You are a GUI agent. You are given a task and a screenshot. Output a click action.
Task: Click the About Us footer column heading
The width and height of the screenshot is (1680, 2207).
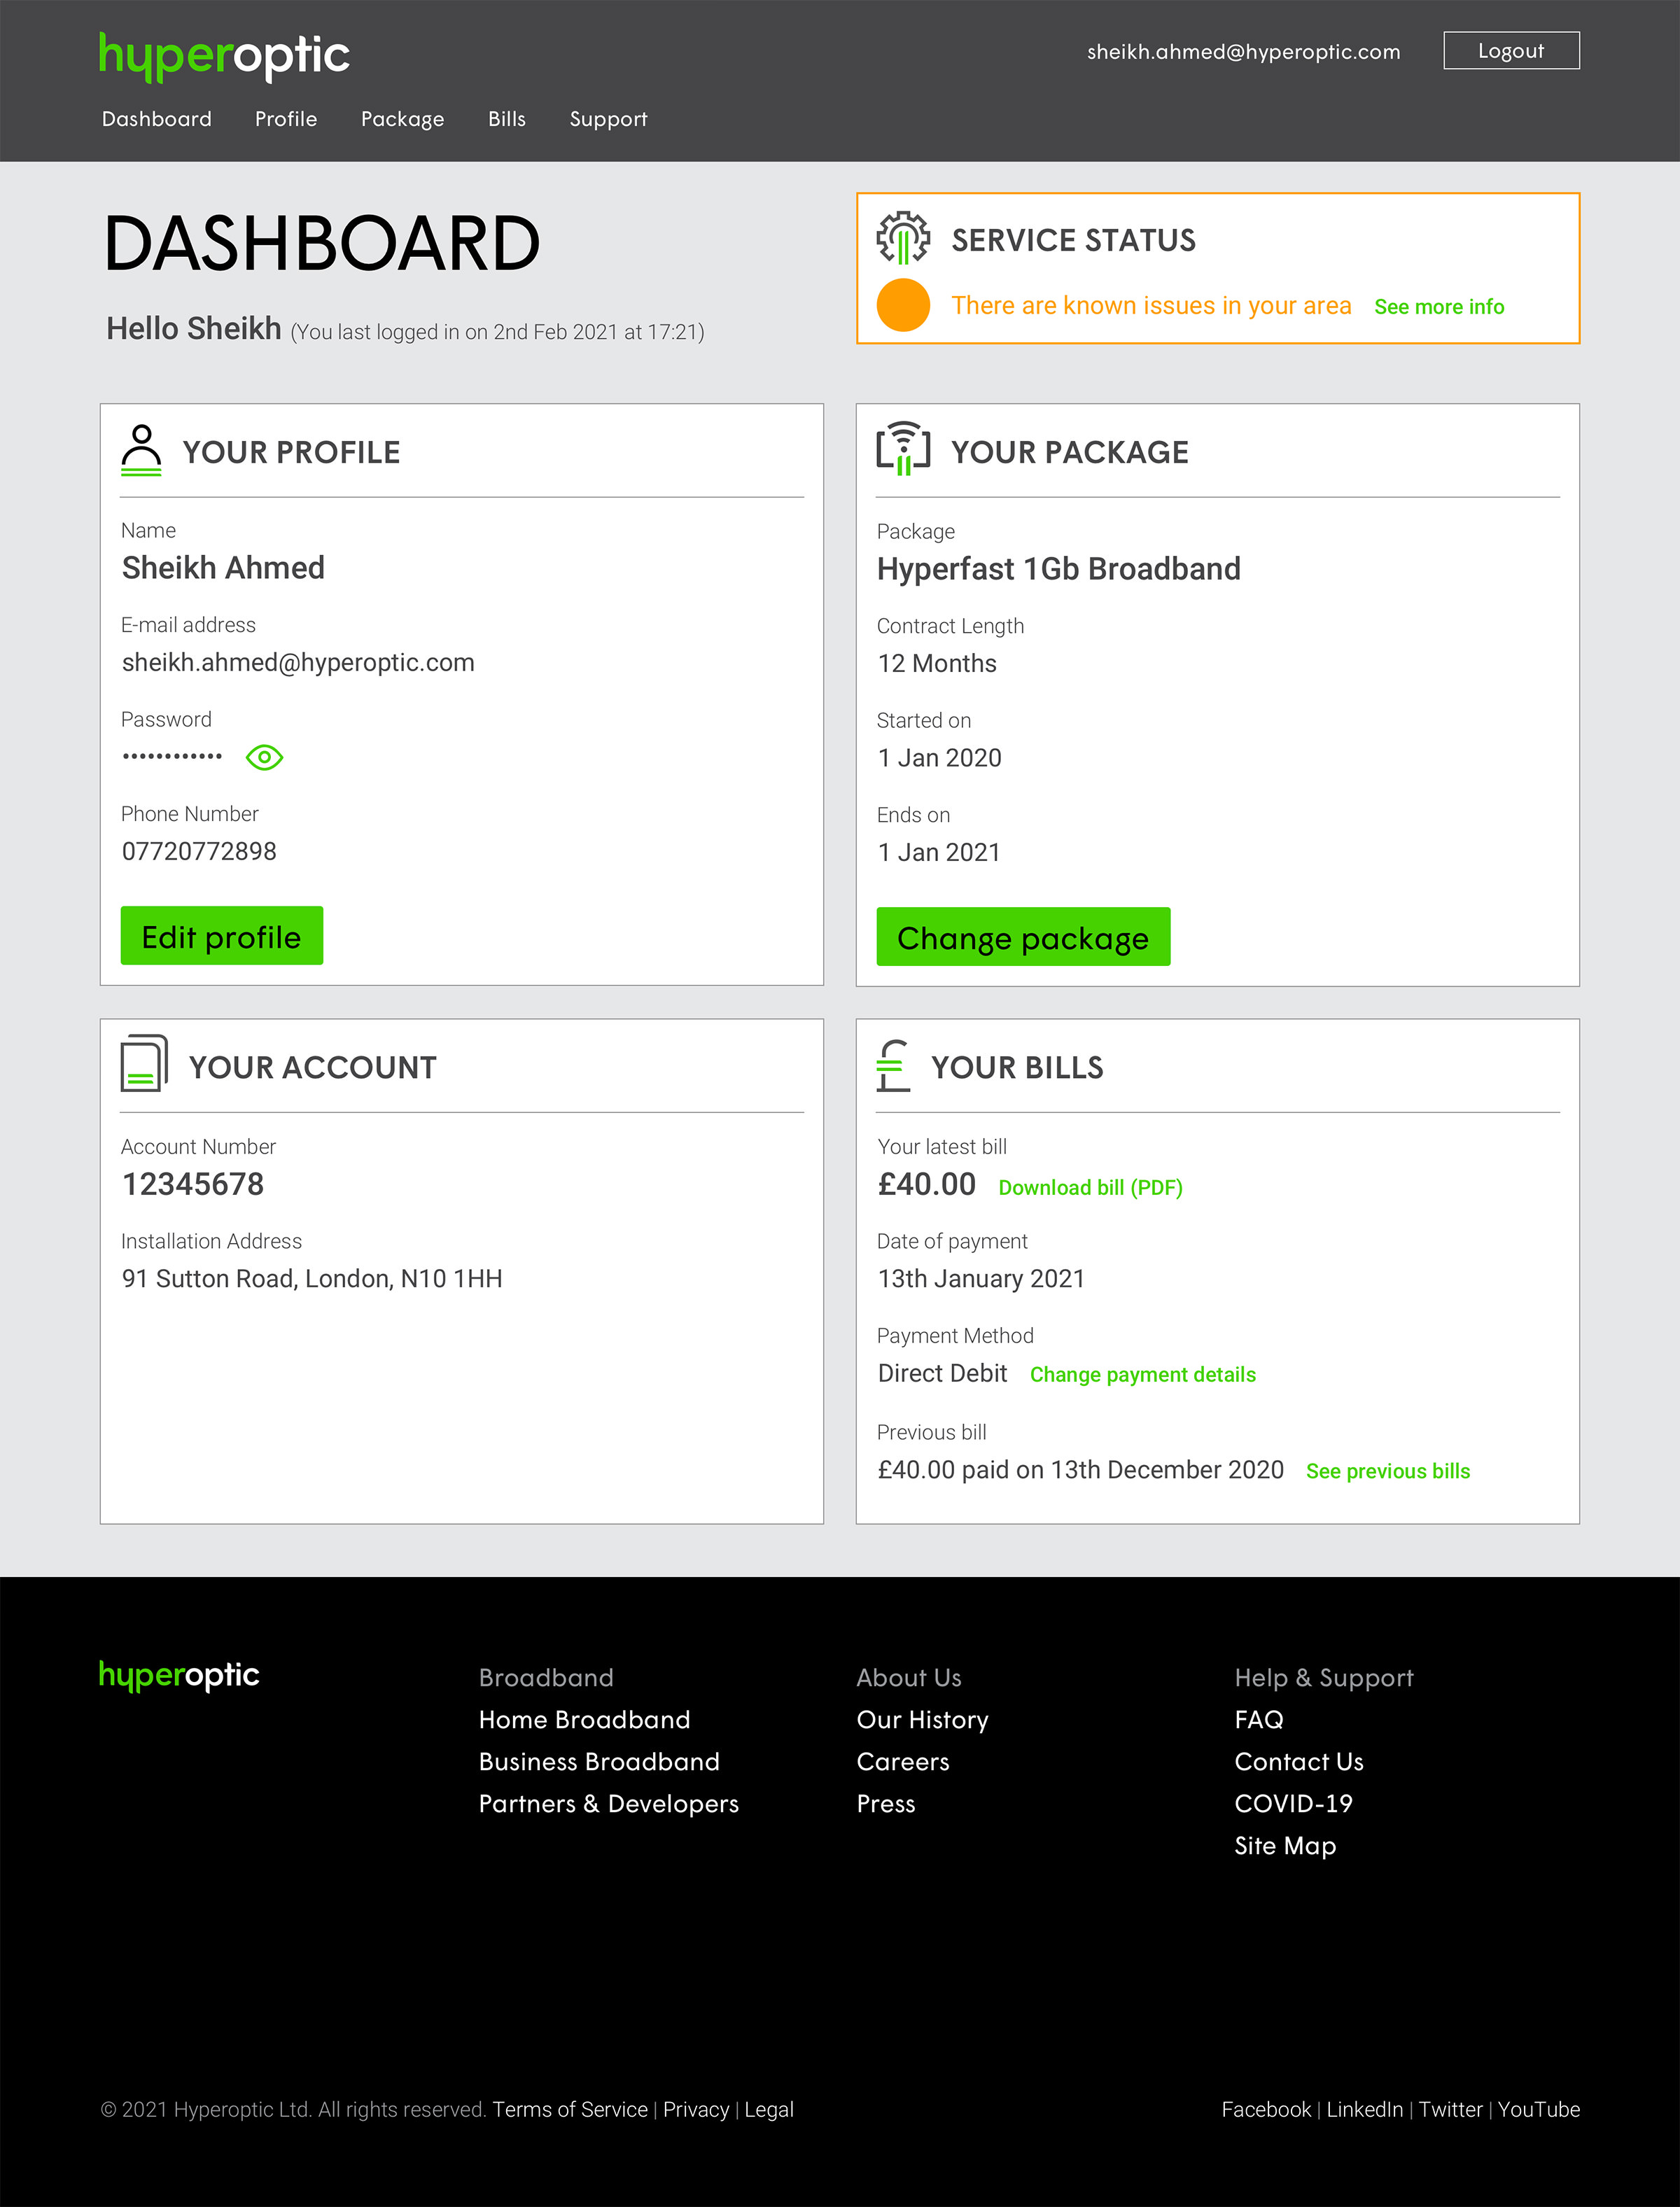[x=909, y=1677]
